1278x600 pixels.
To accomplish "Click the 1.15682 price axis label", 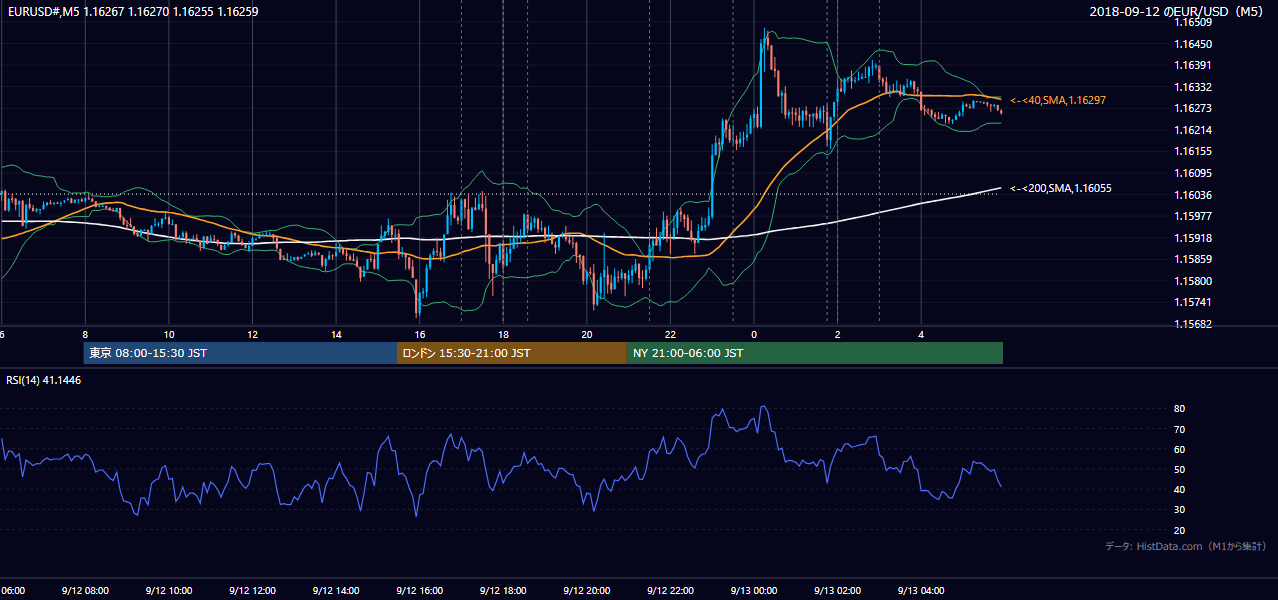I will click(1193, 324).
